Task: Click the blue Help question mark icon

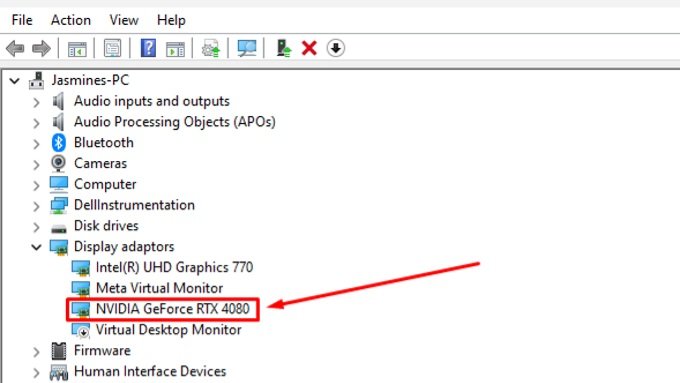Action: click(x=148, y=48)
